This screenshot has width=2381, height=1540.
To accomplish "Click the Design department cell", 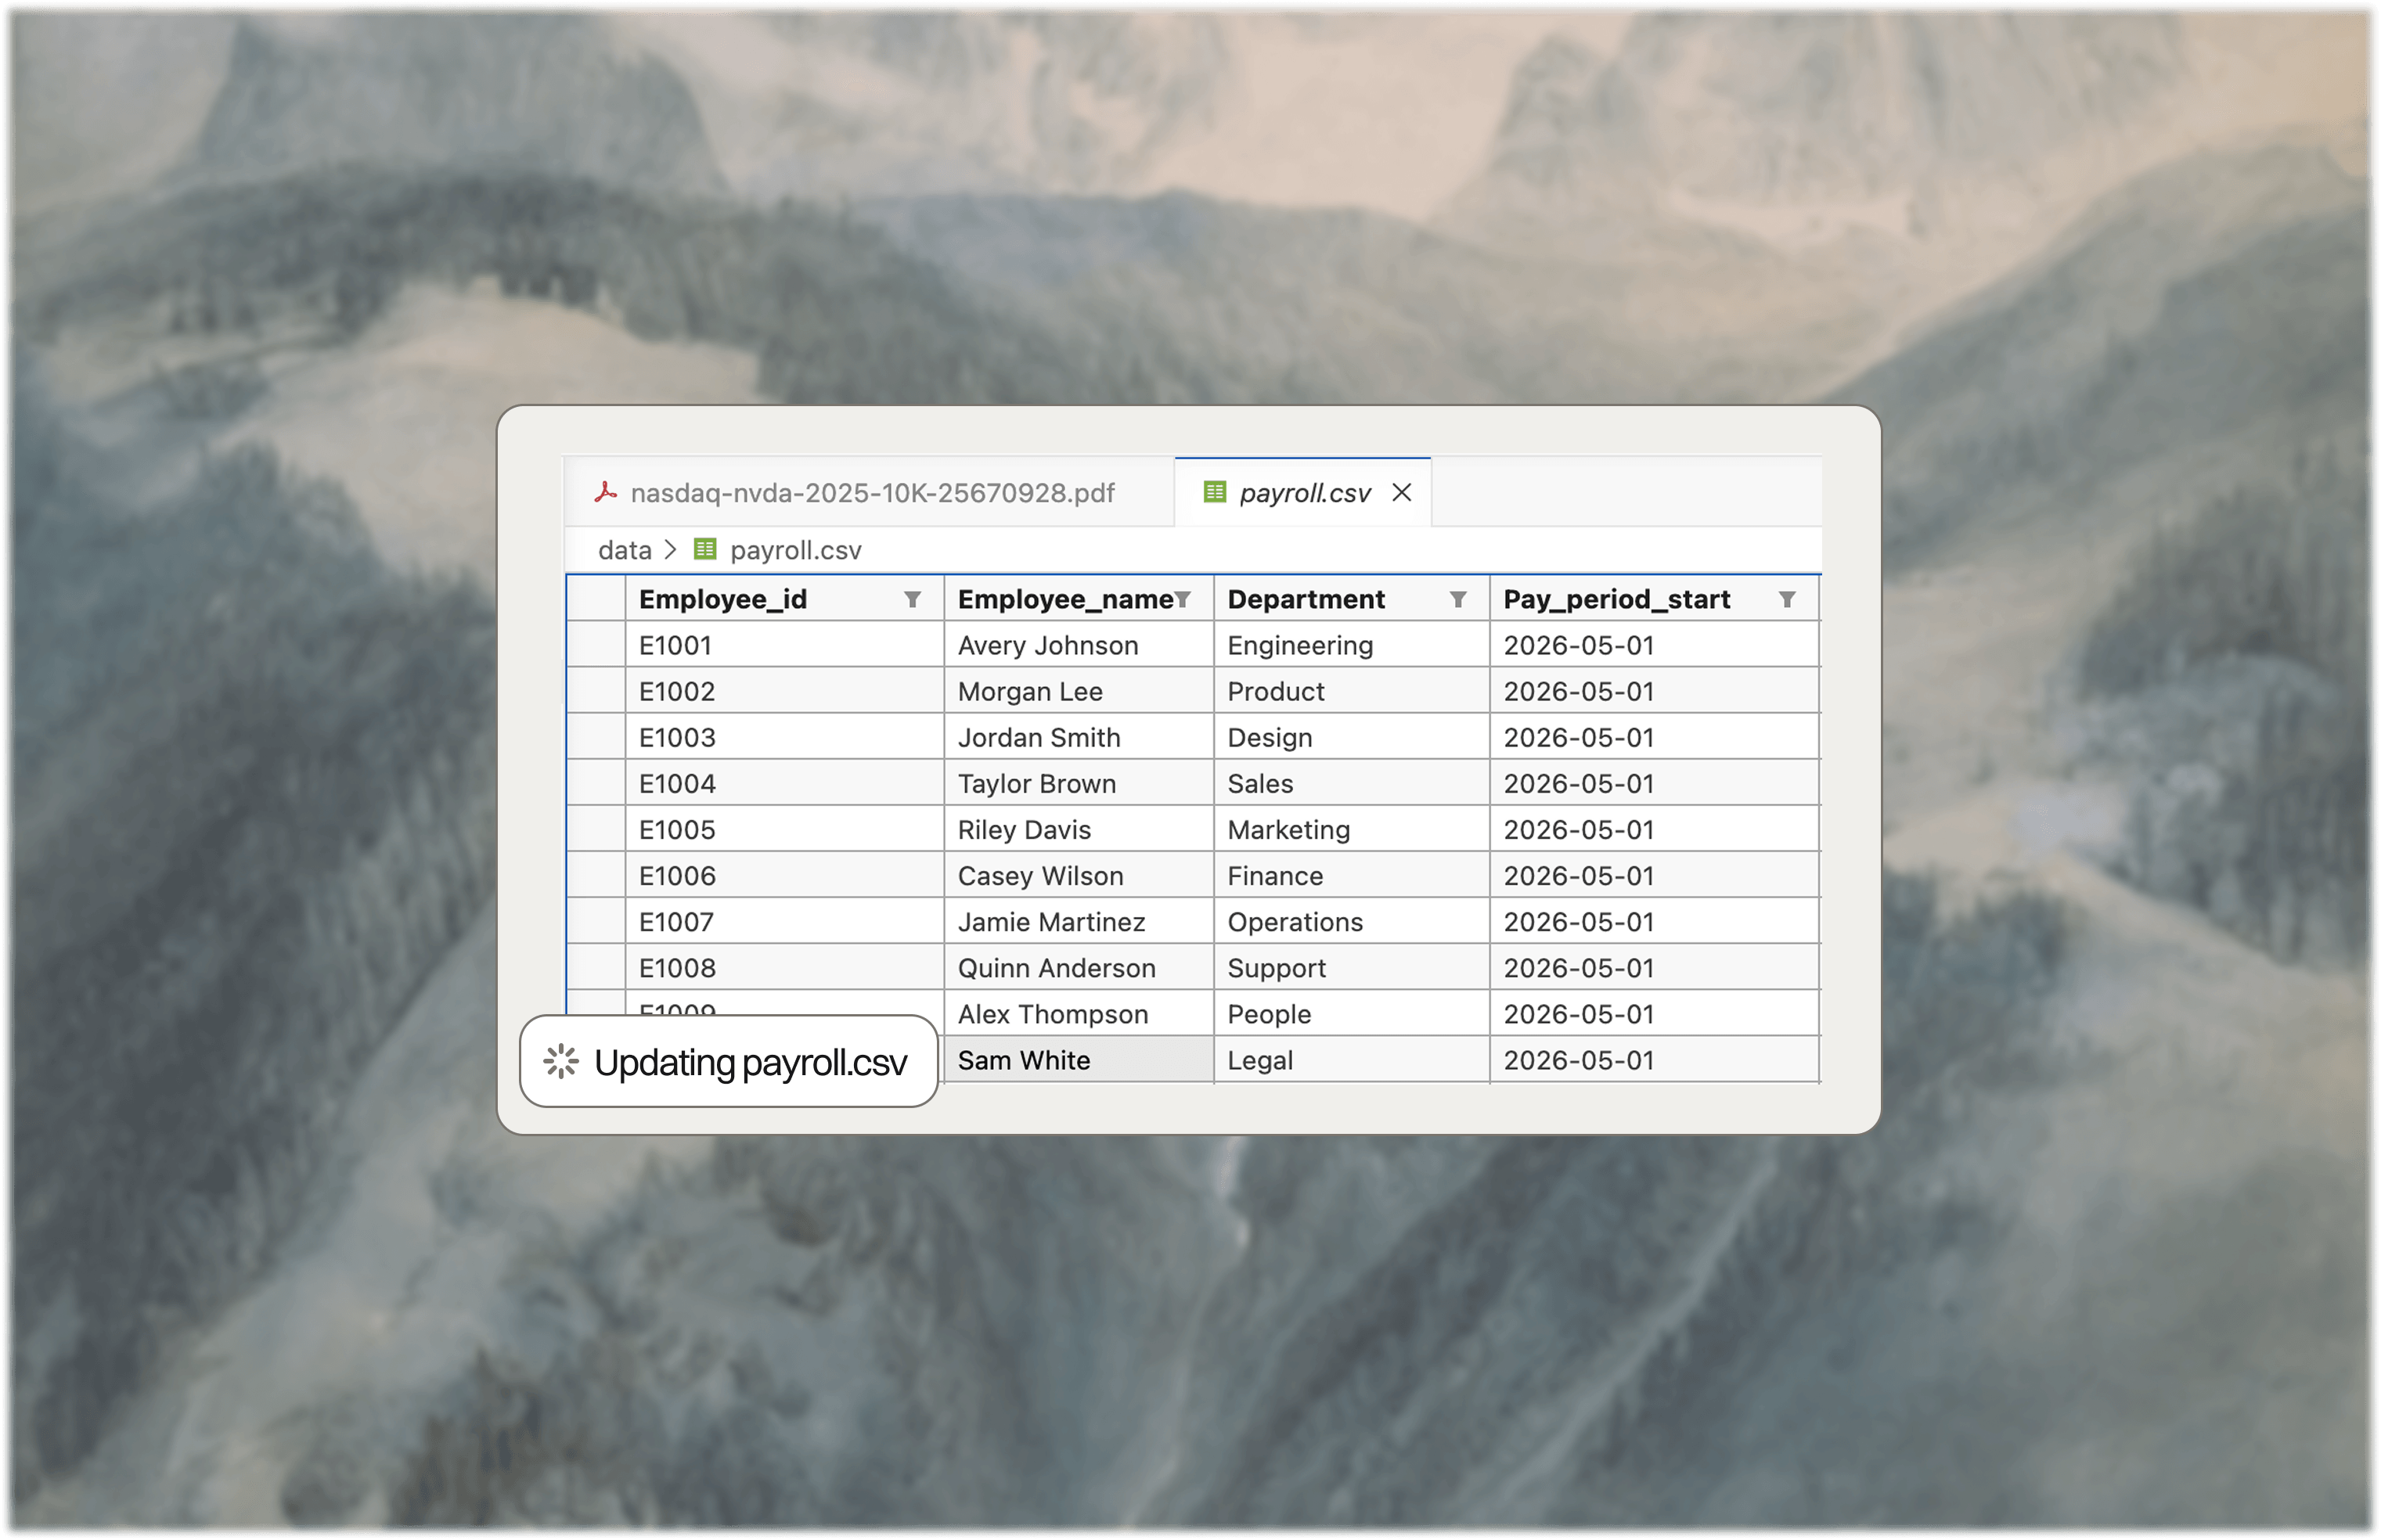I will tap(1352, 737).
